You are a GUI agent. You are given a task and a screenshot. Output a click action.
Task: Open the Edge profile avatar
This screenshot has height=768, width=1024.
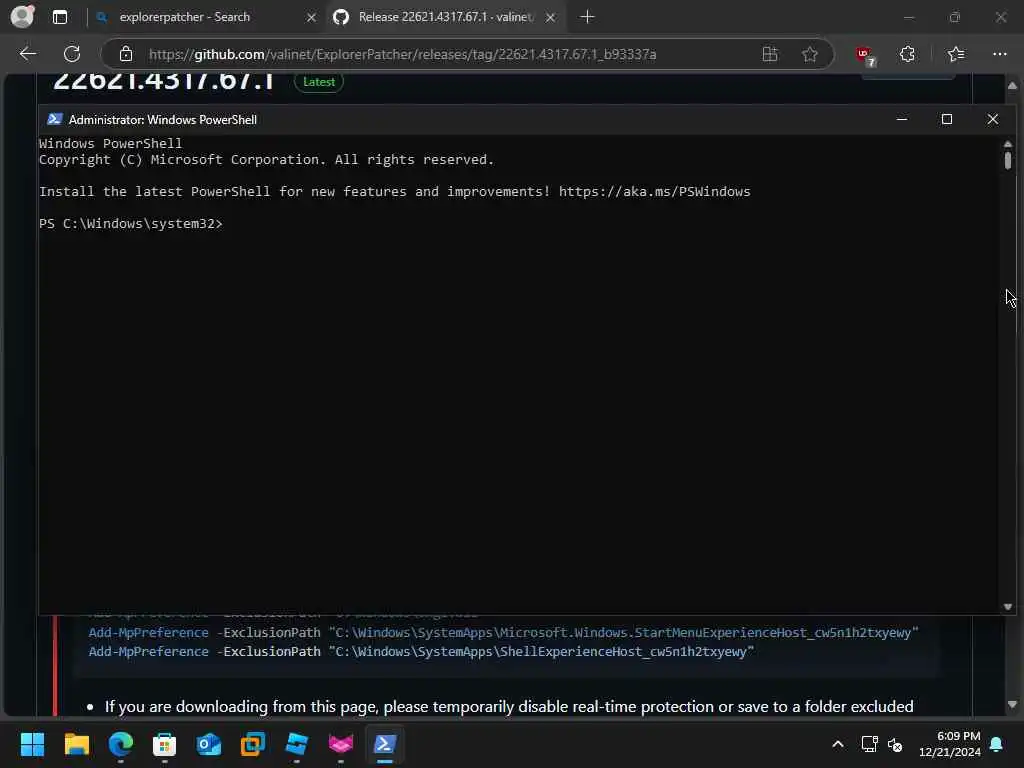point(22,16)
